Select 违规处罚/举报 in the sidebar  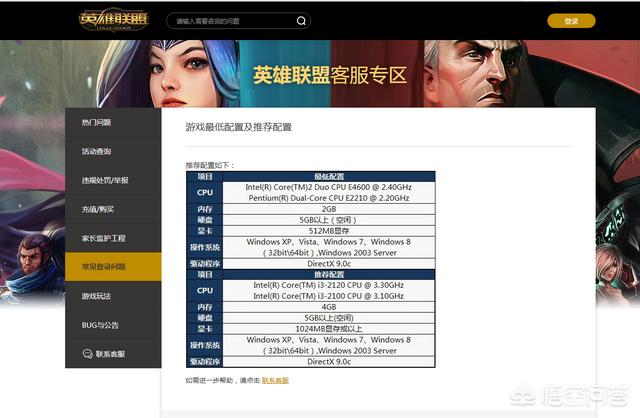(113, 180)
